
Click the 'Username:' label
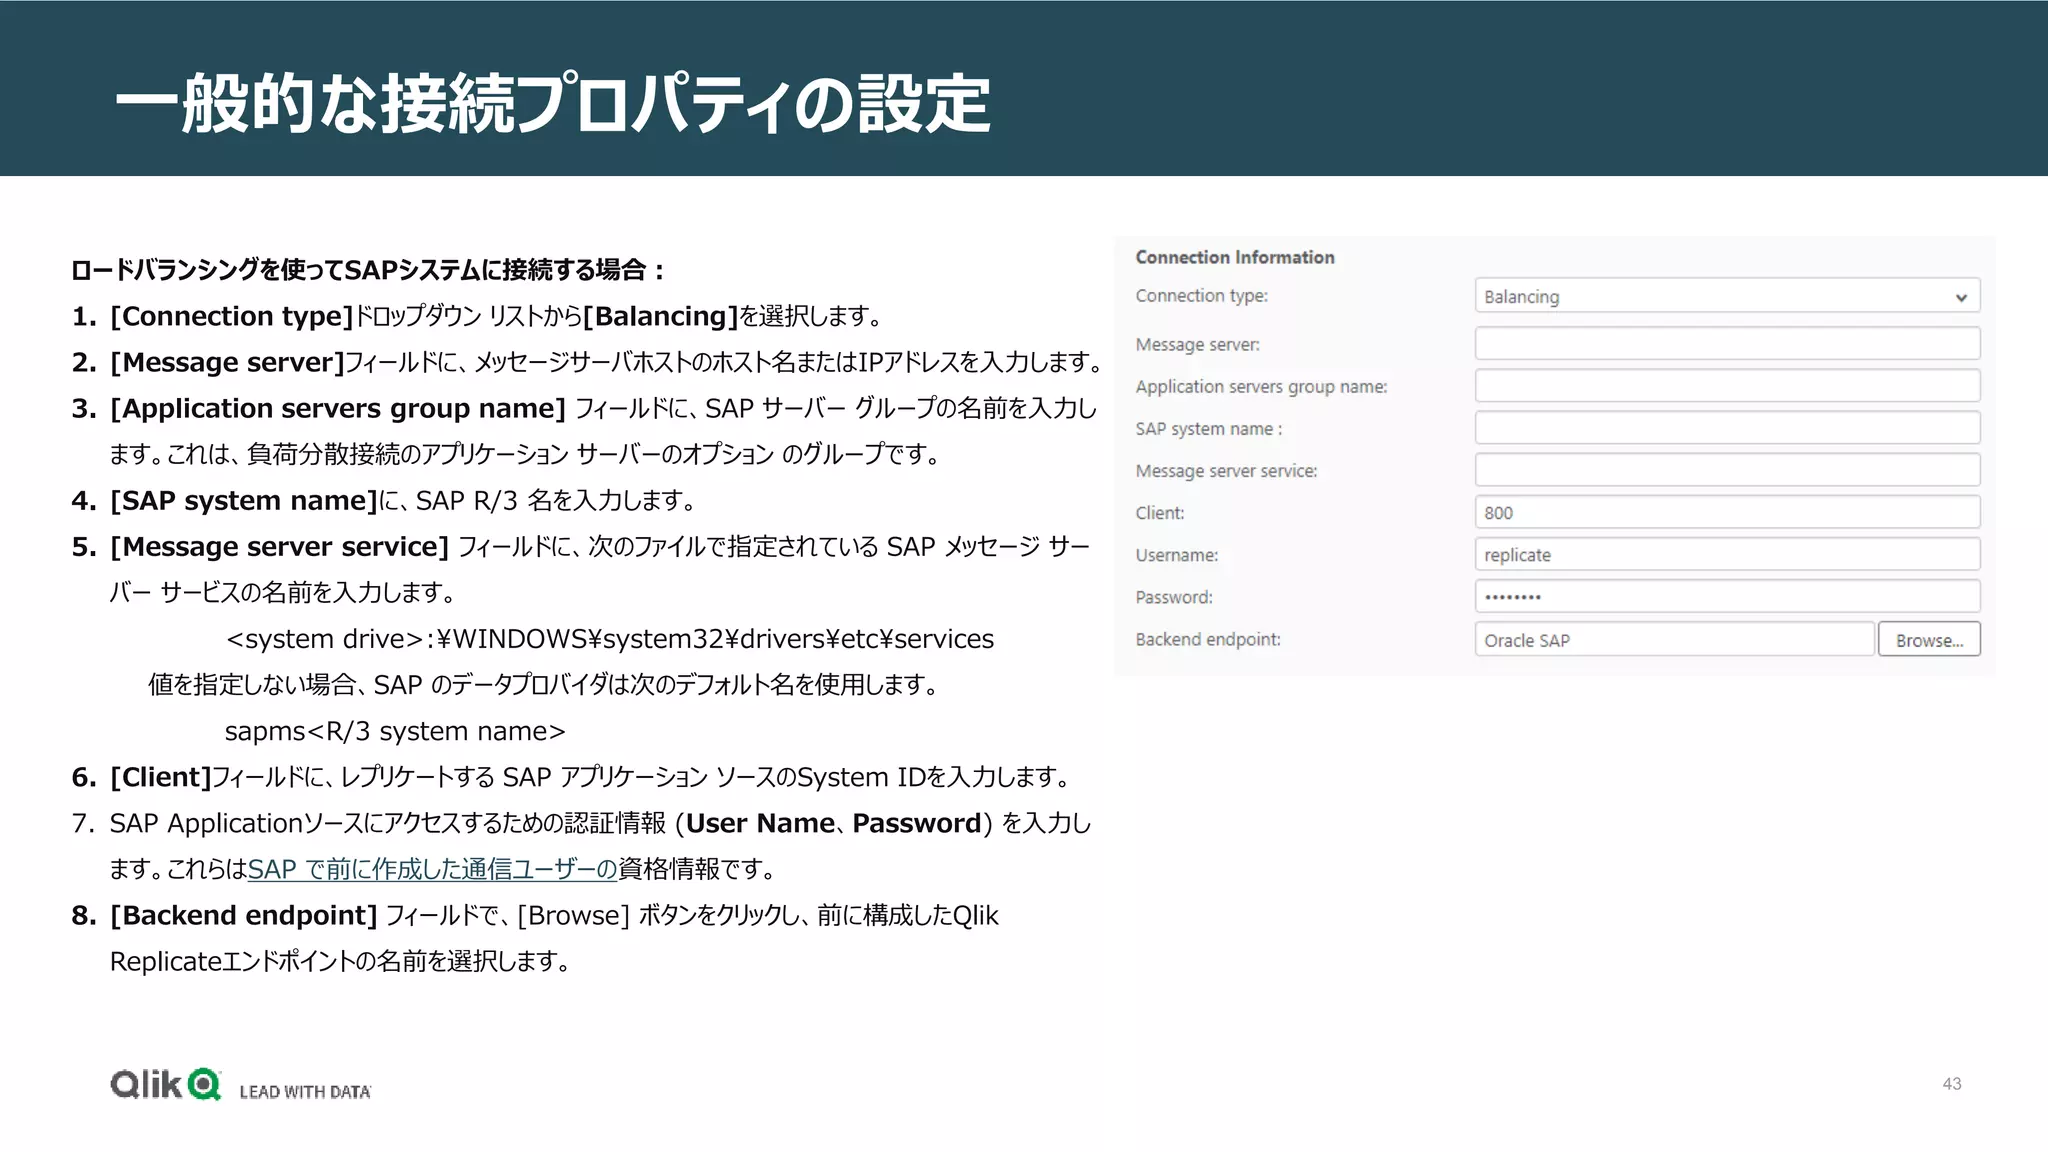tap(1176, 554)
